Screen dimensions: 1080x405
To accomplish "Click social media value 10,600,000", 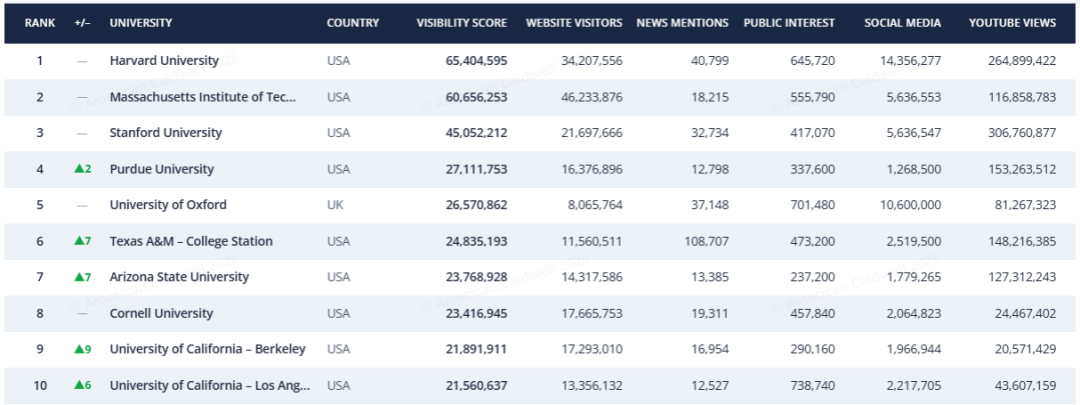I will [910, 205].
